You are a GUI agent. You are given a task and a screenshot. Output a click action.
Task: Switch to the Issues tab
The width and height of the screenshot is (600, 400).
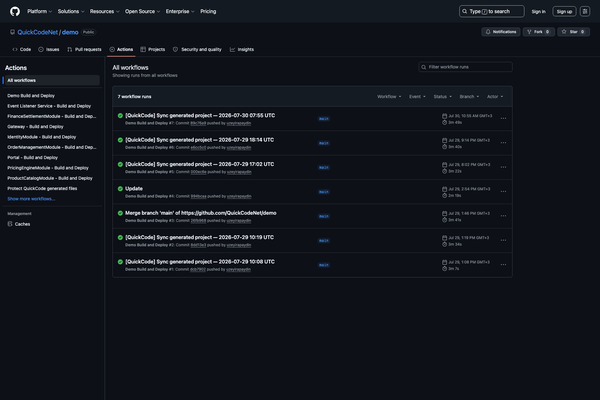tap(49, 49)
